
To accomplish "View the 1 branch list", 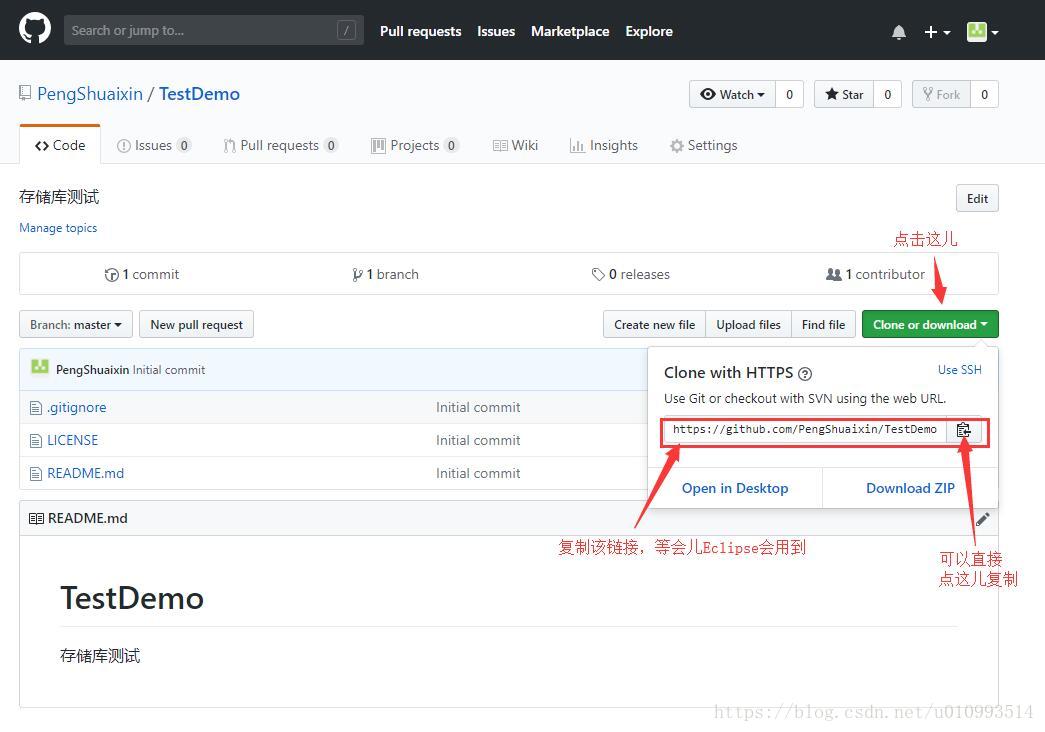I will [x=385, y=274].
